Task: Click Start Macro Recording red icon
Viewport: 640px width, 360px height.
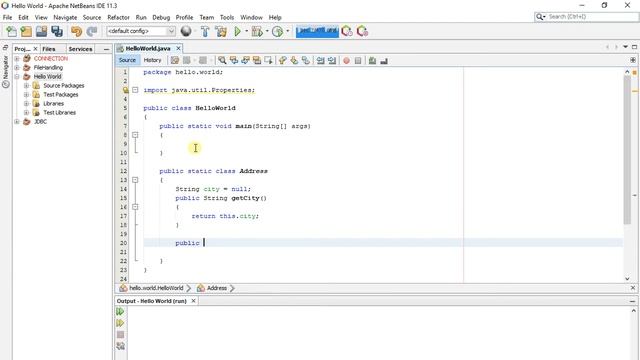Action: click(346, 60)
